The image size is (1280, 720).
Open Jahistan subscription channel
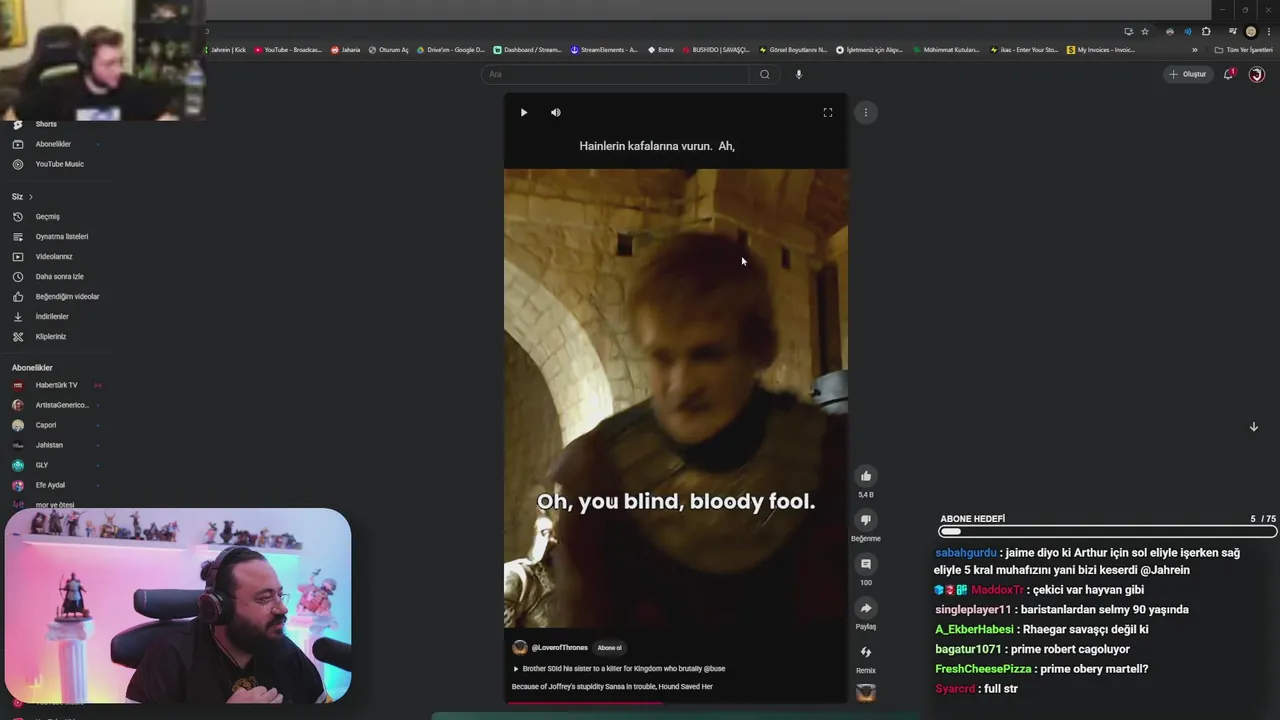[x=55, y=445]
